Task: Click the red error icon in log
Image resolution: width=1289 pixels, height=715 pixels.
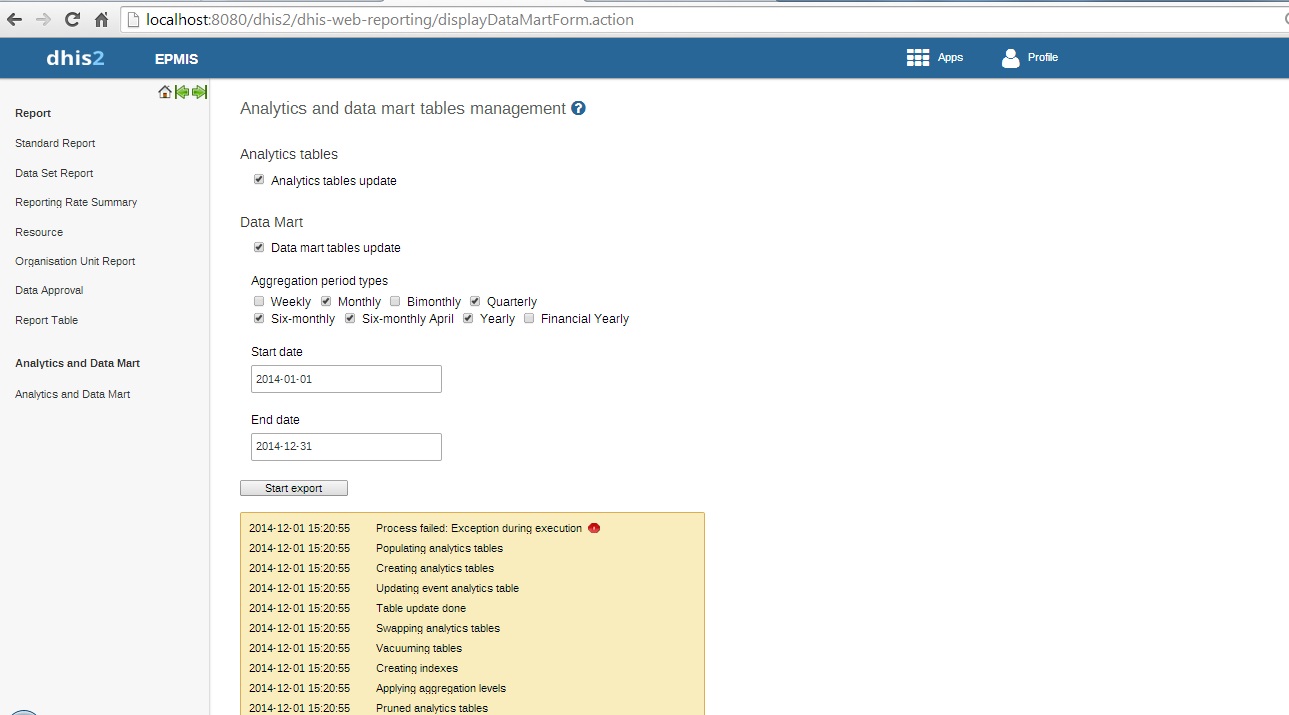Action: [x=594, y=528]
